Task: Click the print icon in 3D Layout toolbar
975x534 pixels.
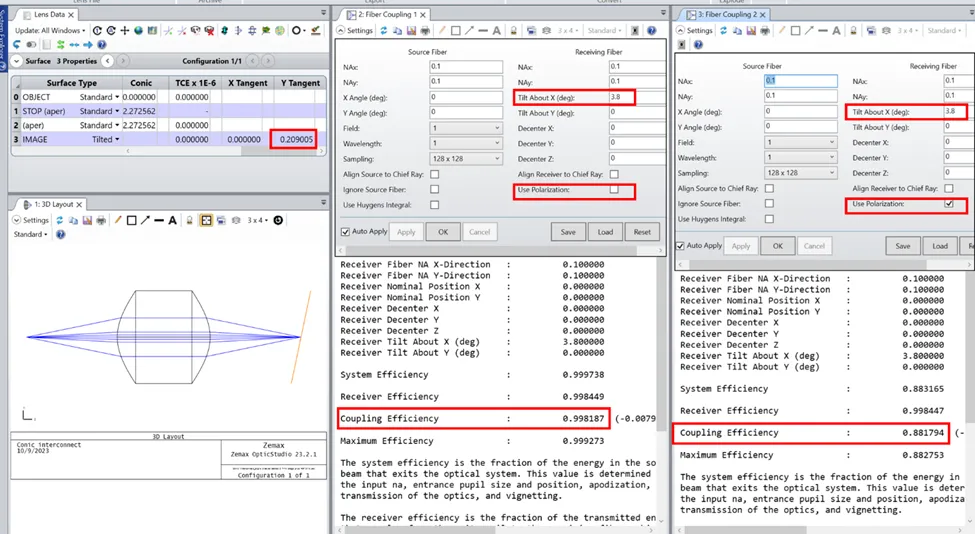Action: 101,220
